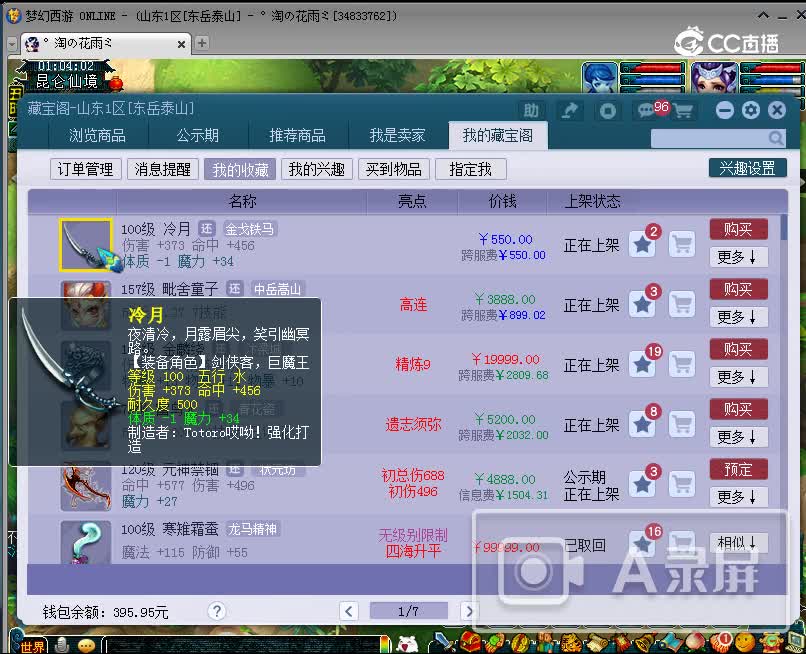Click 预定 for 元神禁锢

click(x=738, y=469)
